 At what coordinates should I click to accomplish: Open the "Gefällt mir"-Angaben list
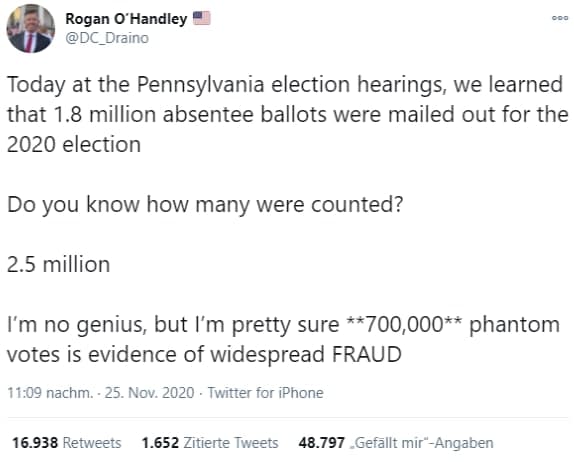[421, 443]
